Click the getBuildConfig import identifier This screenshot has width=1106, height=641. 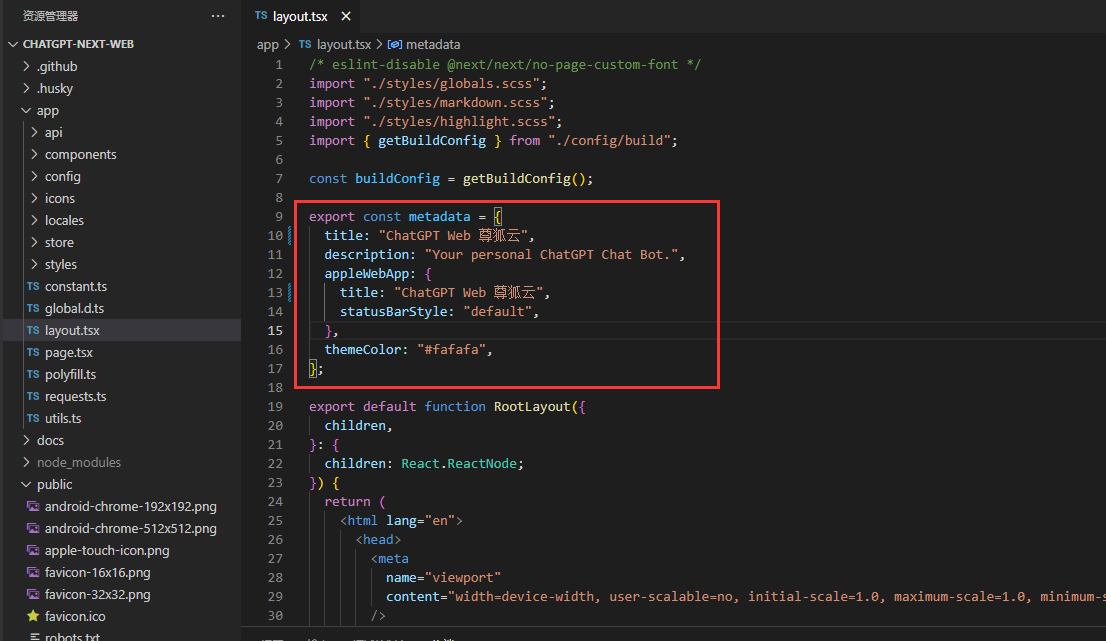click(x=432, y=140)
